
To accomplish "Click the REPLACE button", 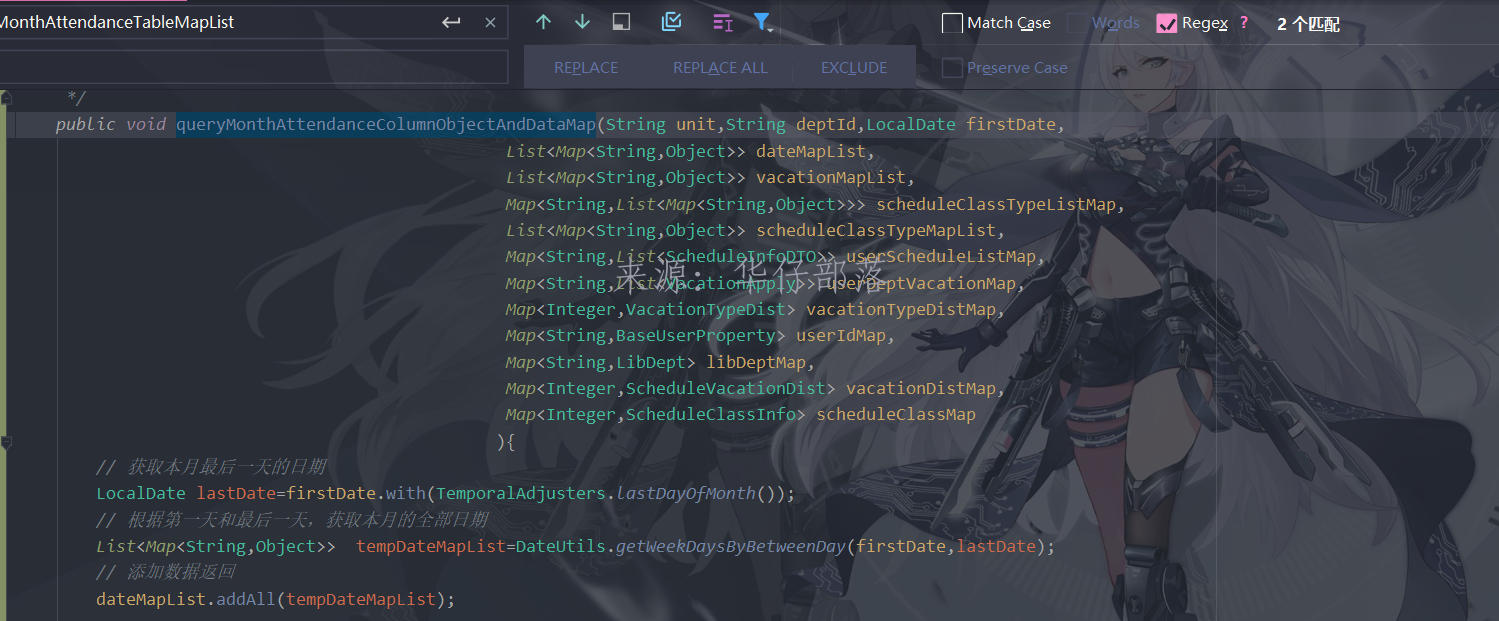I will pyautogui.click(x=586, y=68).
